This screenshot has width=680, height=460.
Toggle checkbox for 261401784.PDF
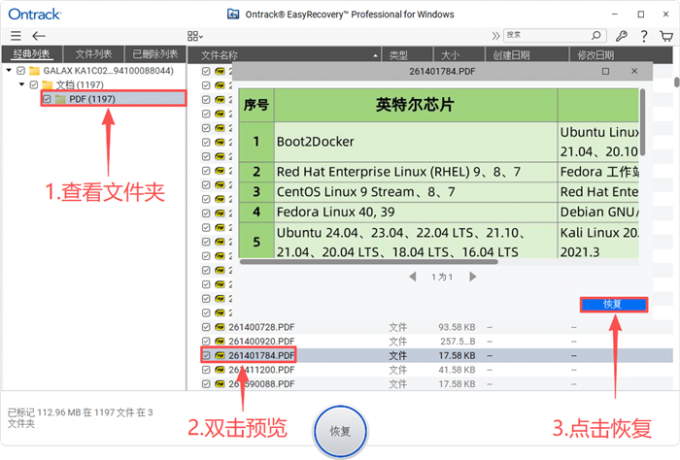206,356
